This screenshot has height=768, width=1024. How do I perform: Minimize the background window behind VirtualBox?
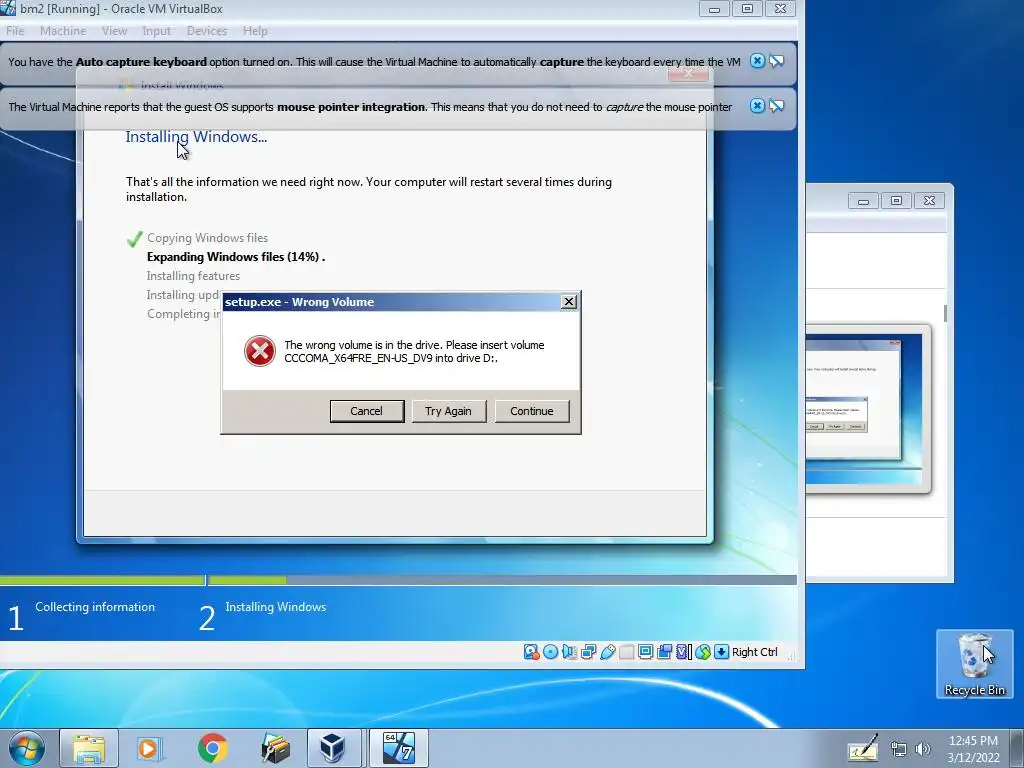863,200
